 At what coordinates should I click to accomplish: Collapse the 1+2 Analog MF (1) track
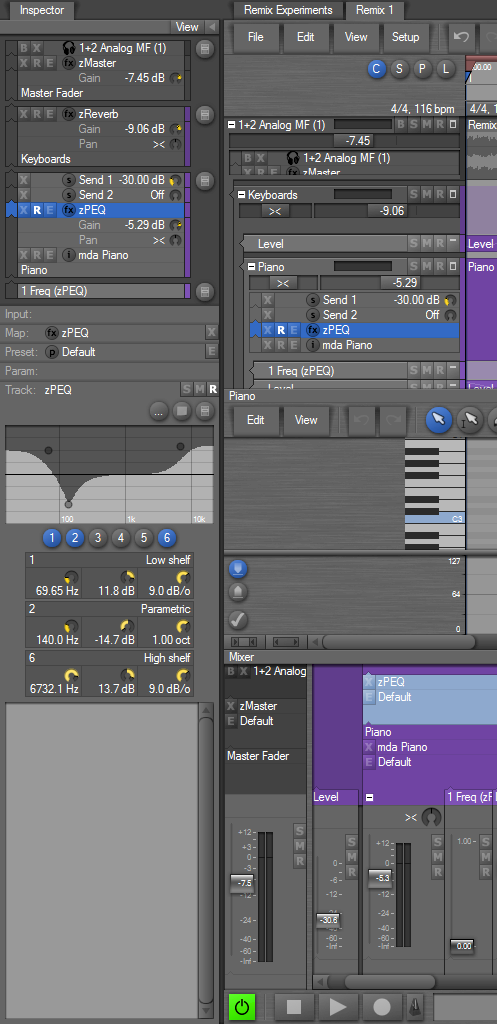232,124
